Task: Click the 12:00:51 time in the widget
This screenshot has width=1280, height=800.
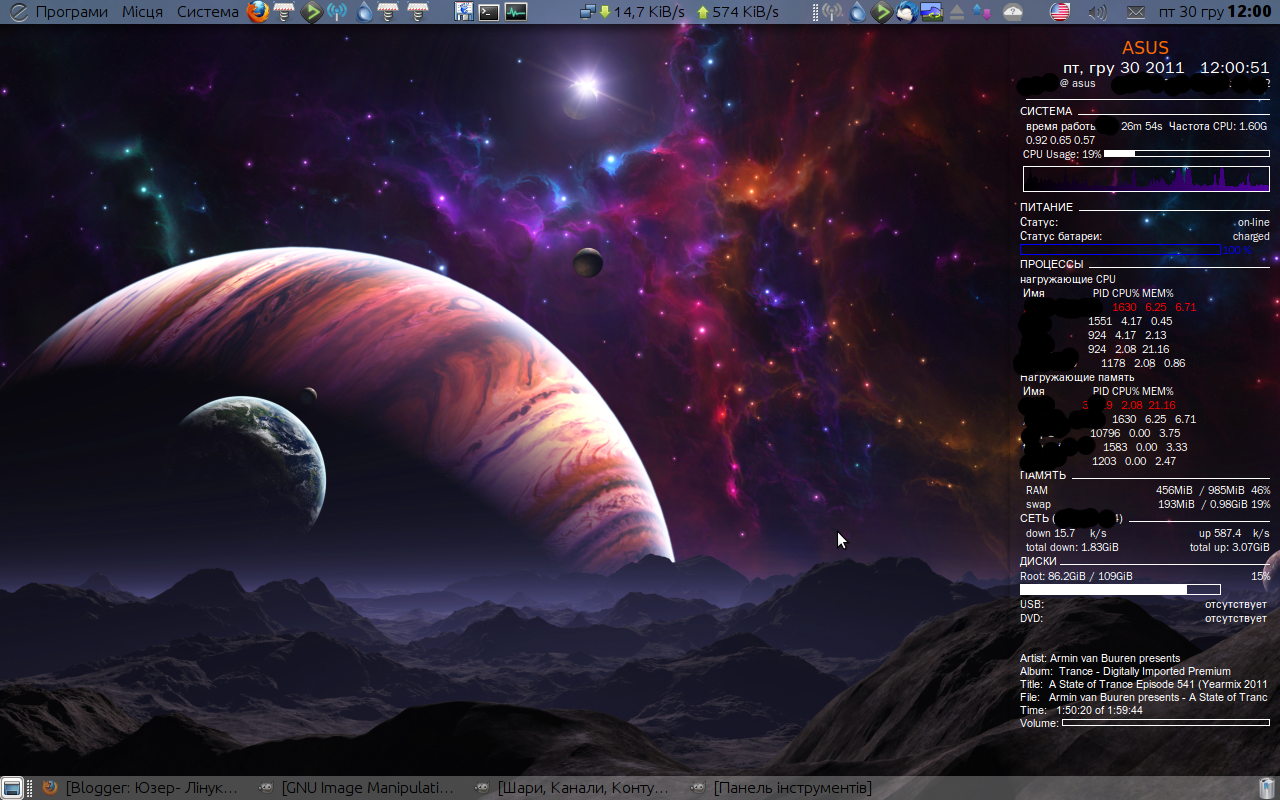Action: (1234, 68)
